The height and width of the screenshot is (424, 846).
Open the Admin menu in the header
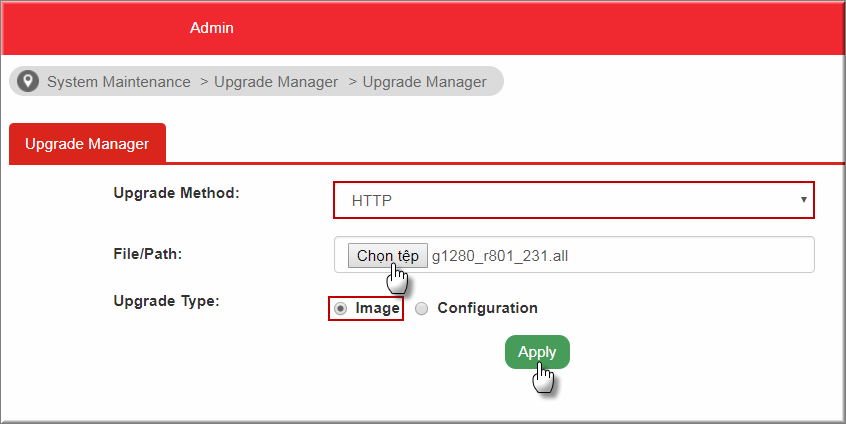click(212, 28)
